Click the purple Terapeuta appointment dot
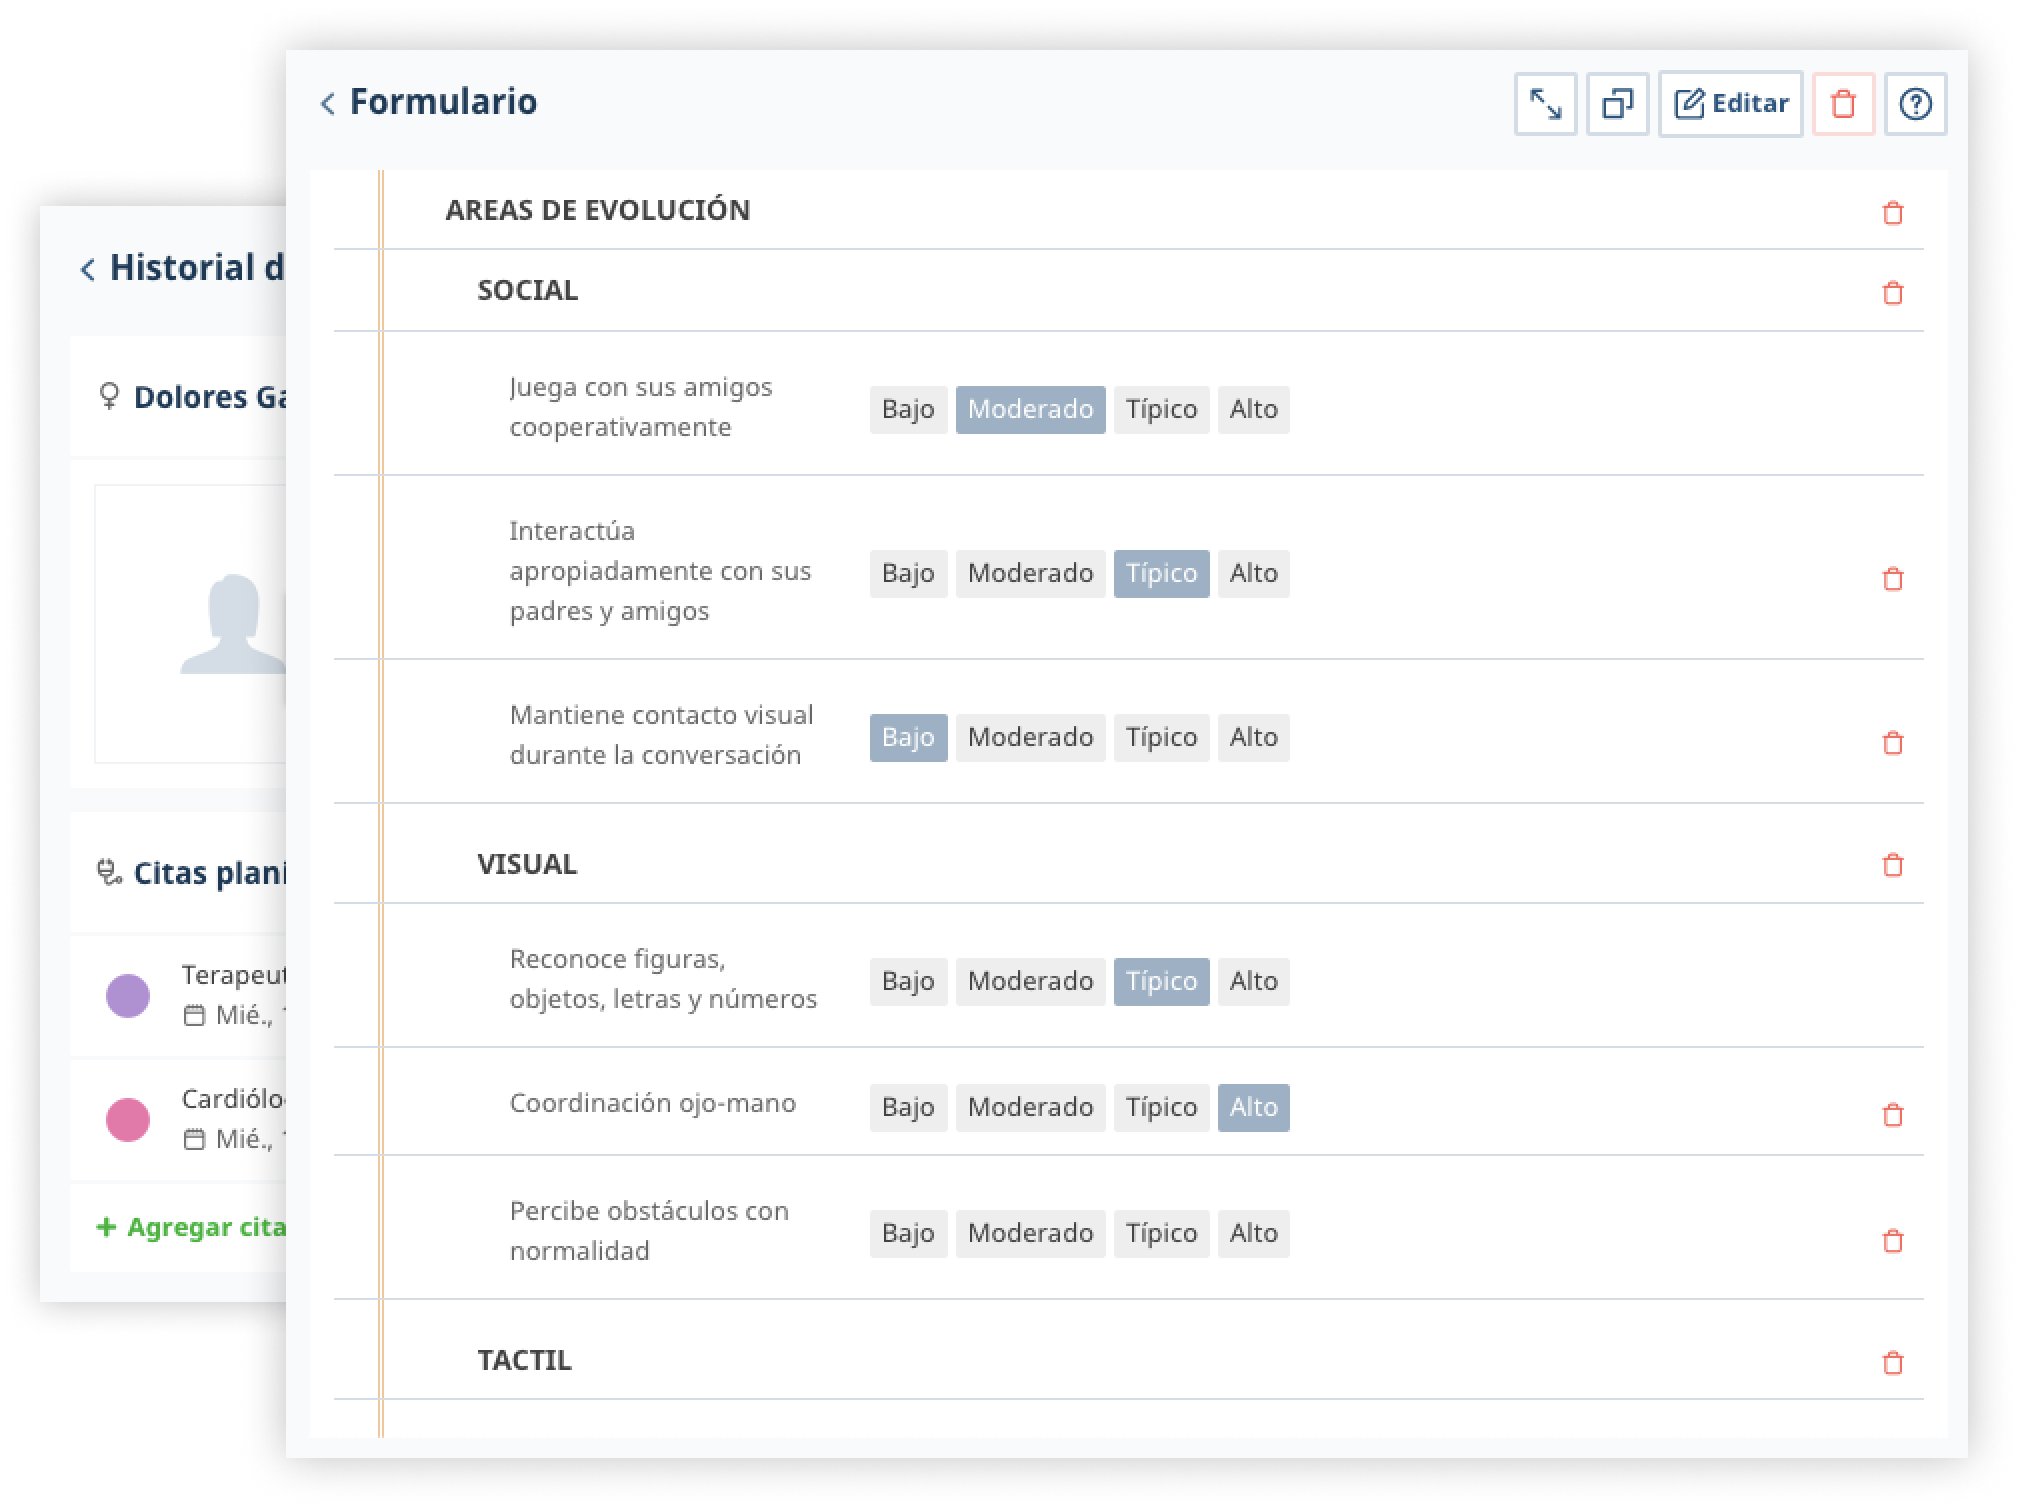Image resolution: width=2018 pixels, height=1508 pixels. pyautogui.click(x=128, y=996)
